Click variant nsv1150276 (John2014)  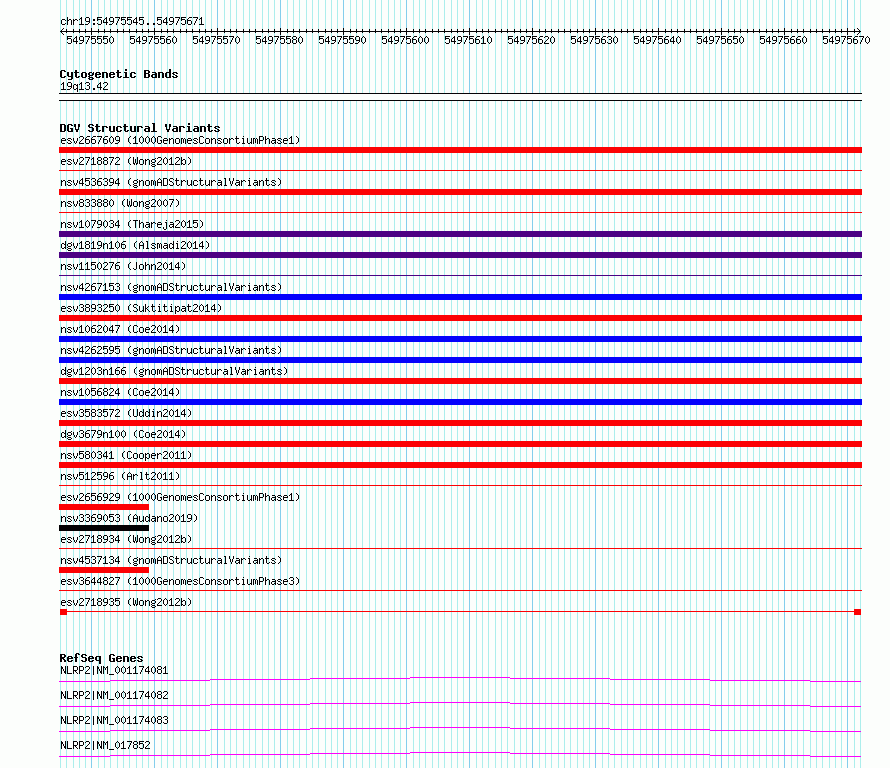click(x=123, y=266)
